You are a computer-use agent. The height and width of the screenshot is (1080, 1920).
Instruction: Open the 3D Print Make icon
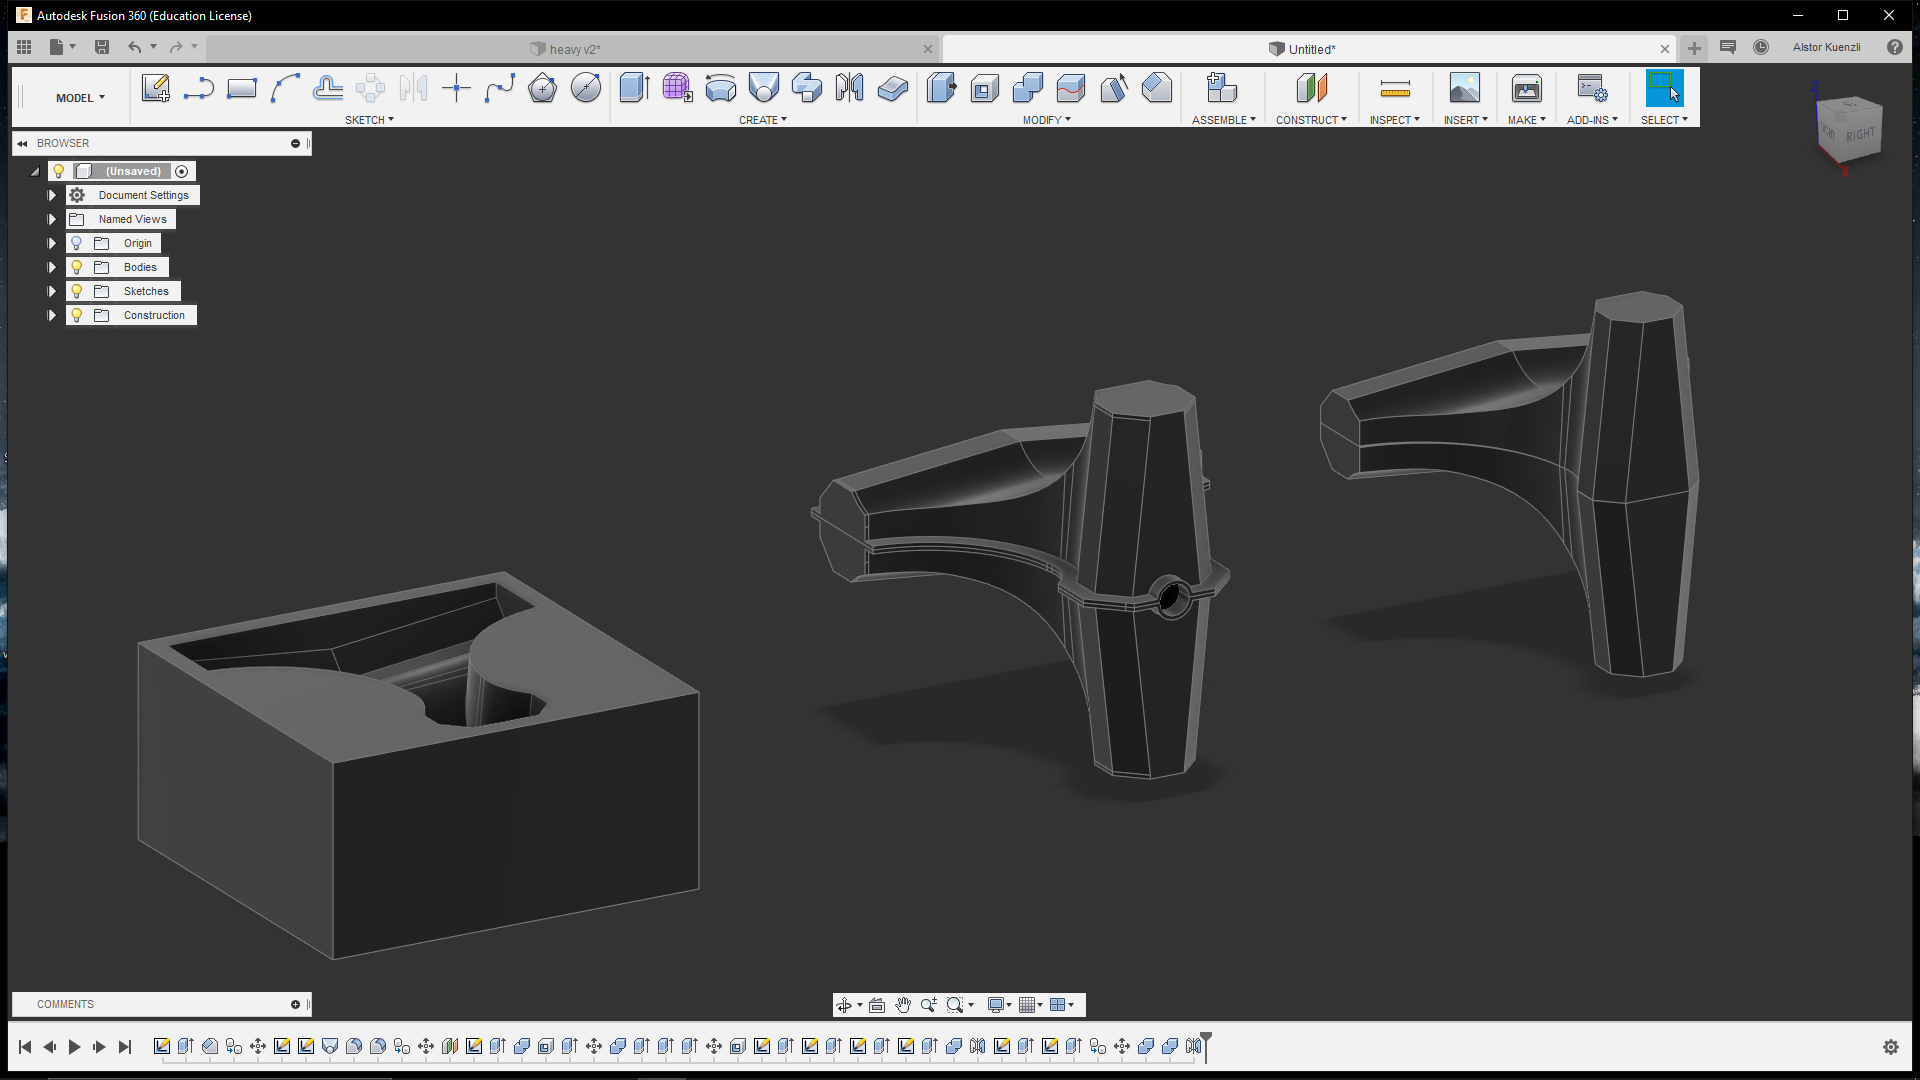point(1526,89)
